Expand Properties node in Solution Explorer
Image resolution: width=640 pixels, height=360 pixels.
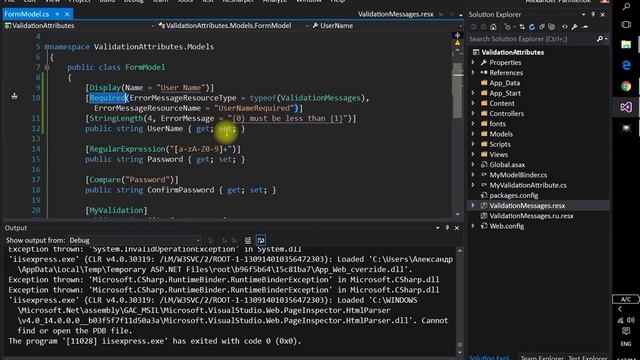[x=473, y=62]
